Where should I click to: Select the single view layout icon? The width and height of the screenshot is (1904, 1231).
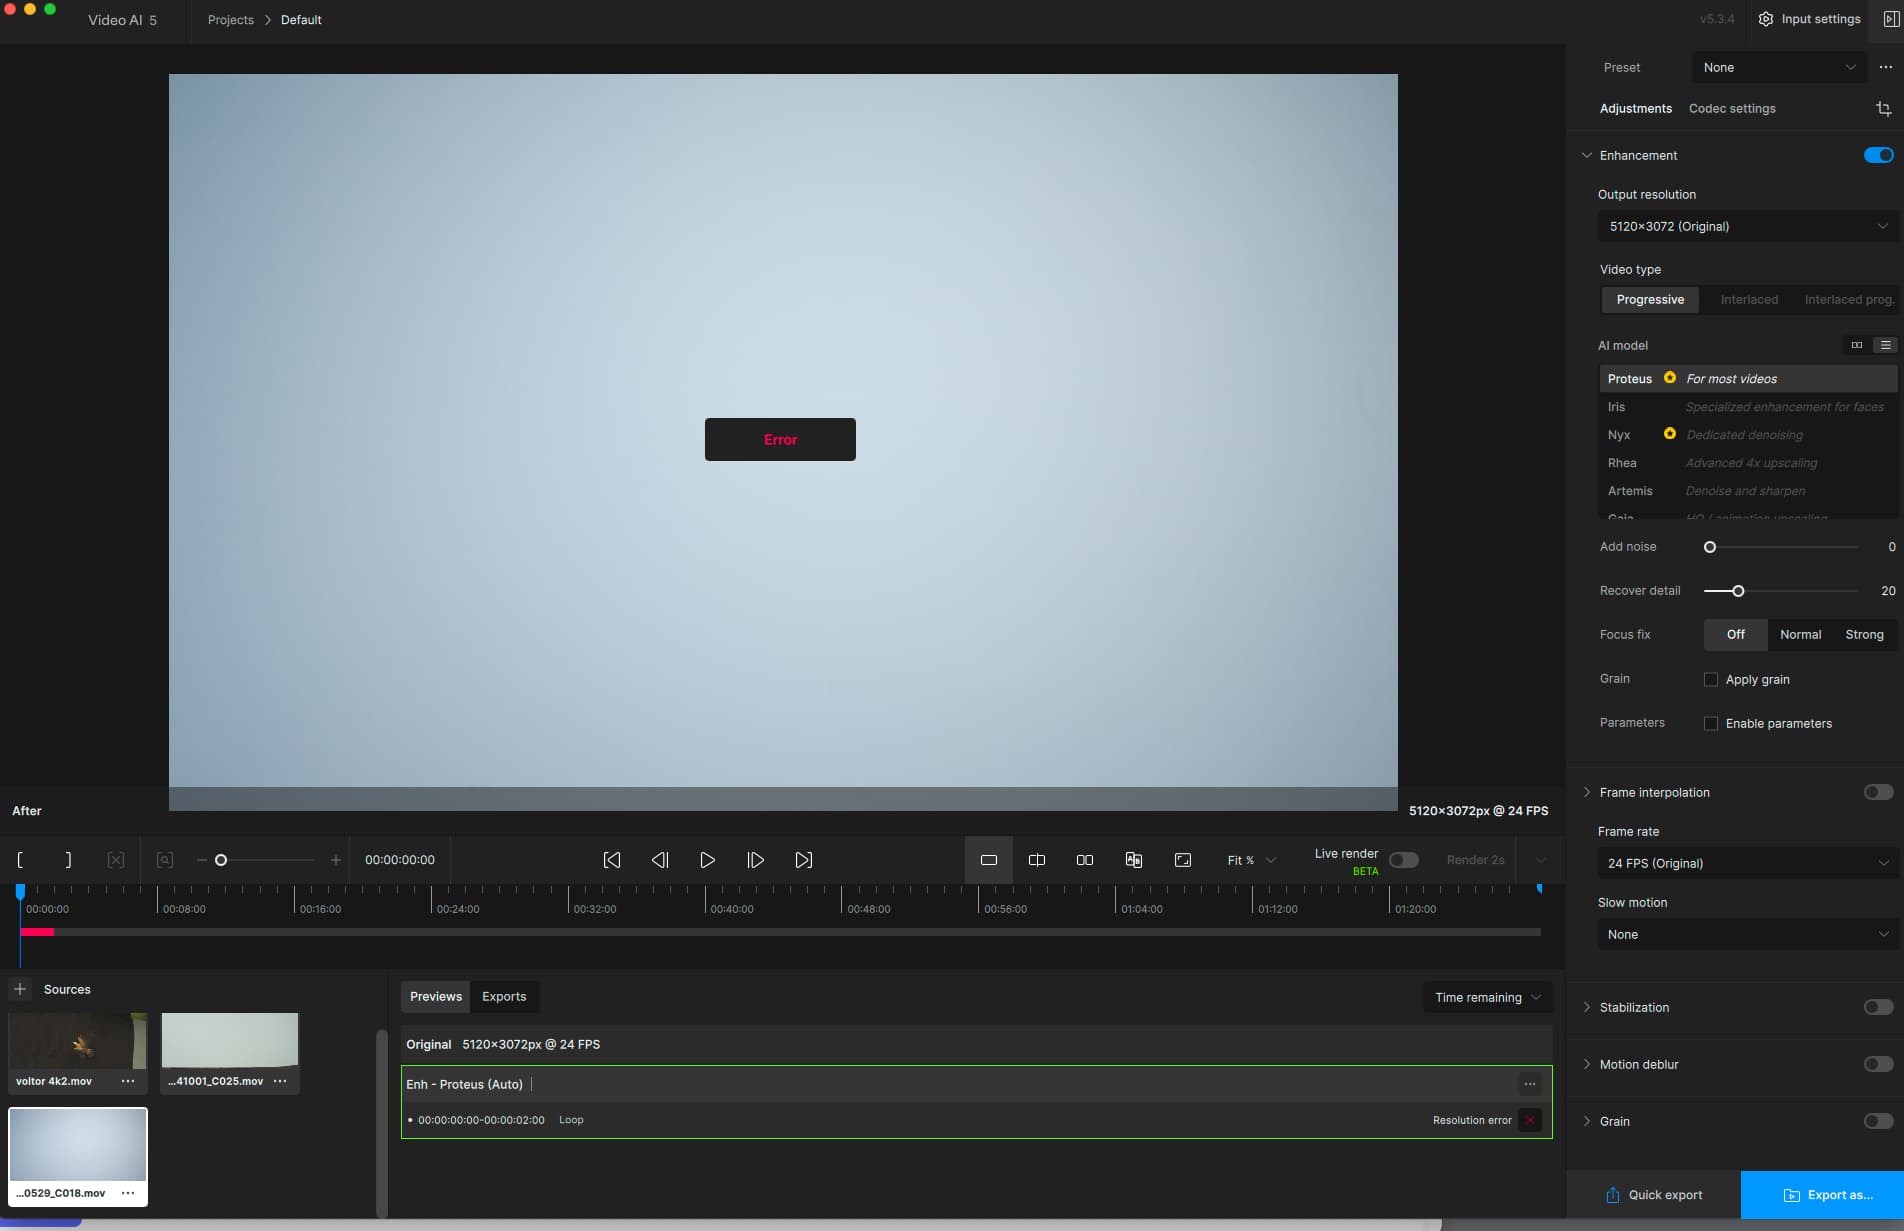pyautogui.click(x=988, y=860)
